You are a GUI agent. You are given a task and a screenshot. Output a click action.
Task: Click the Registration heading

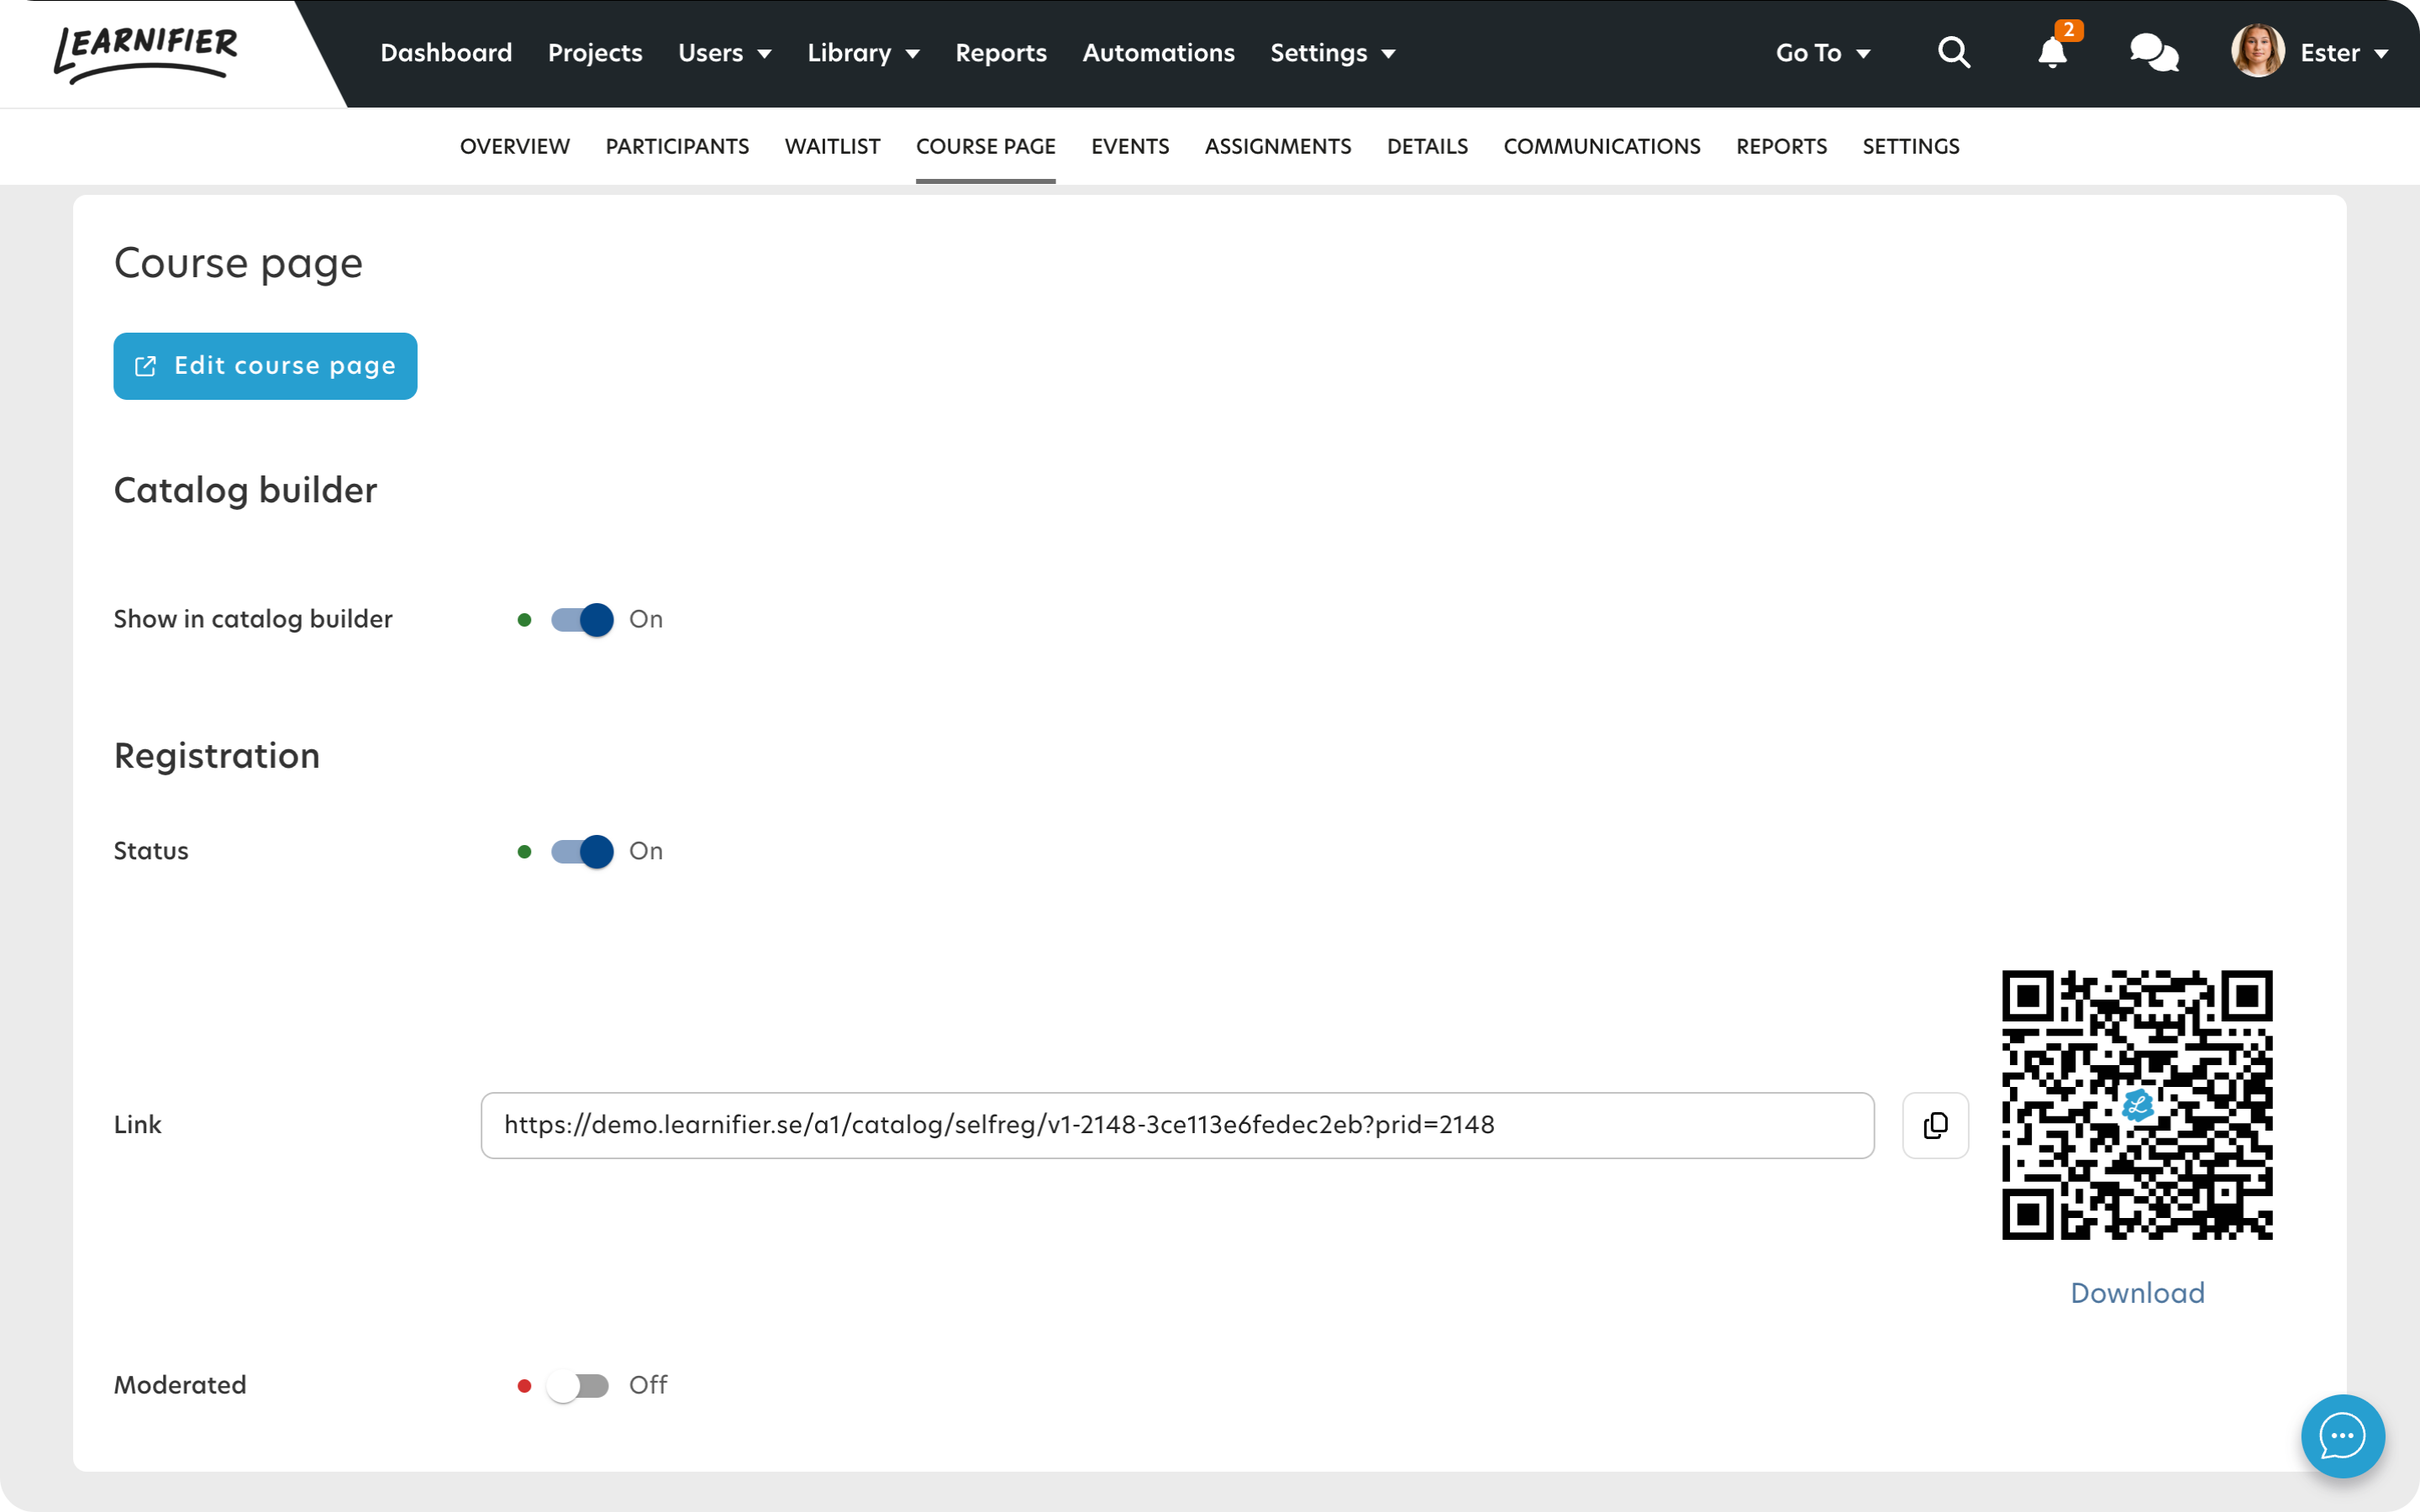(217, 755)
